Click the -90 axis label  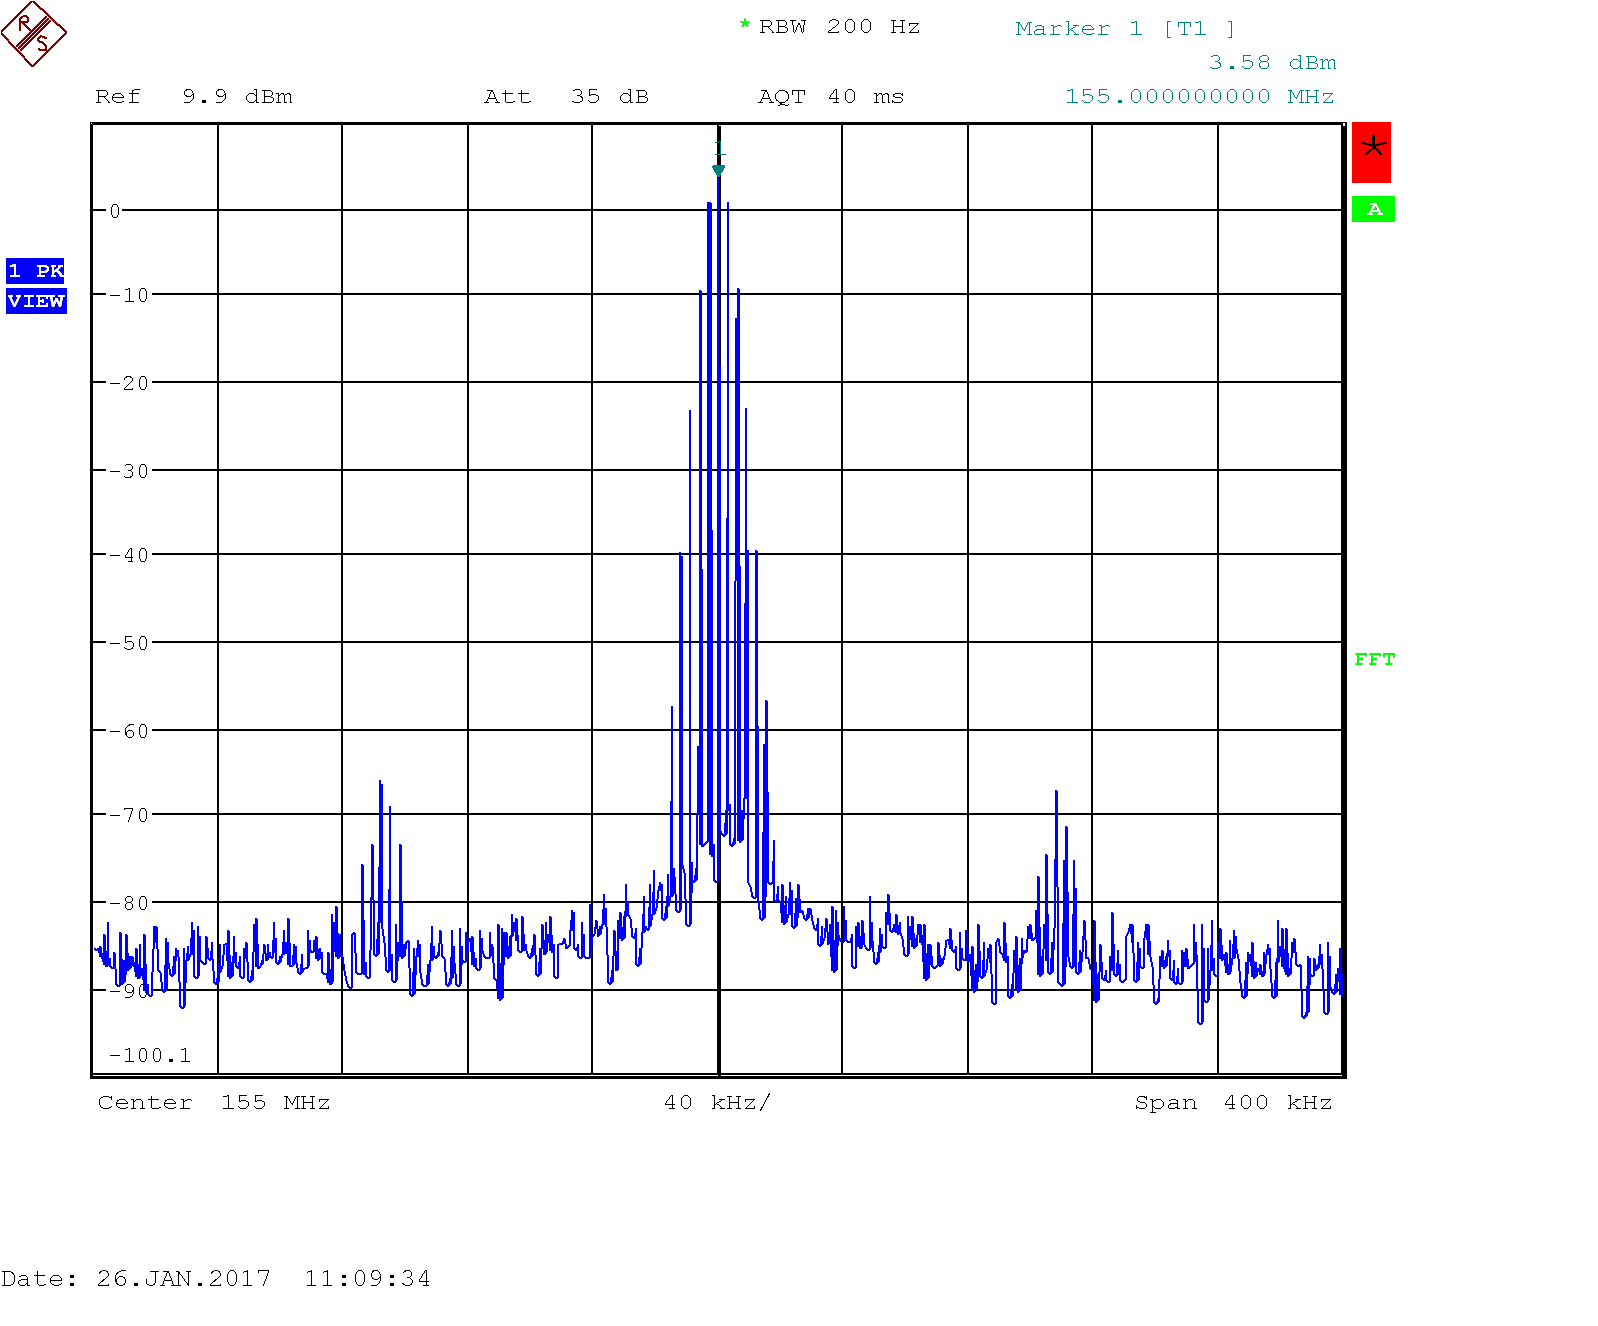[x=129, y=991]
